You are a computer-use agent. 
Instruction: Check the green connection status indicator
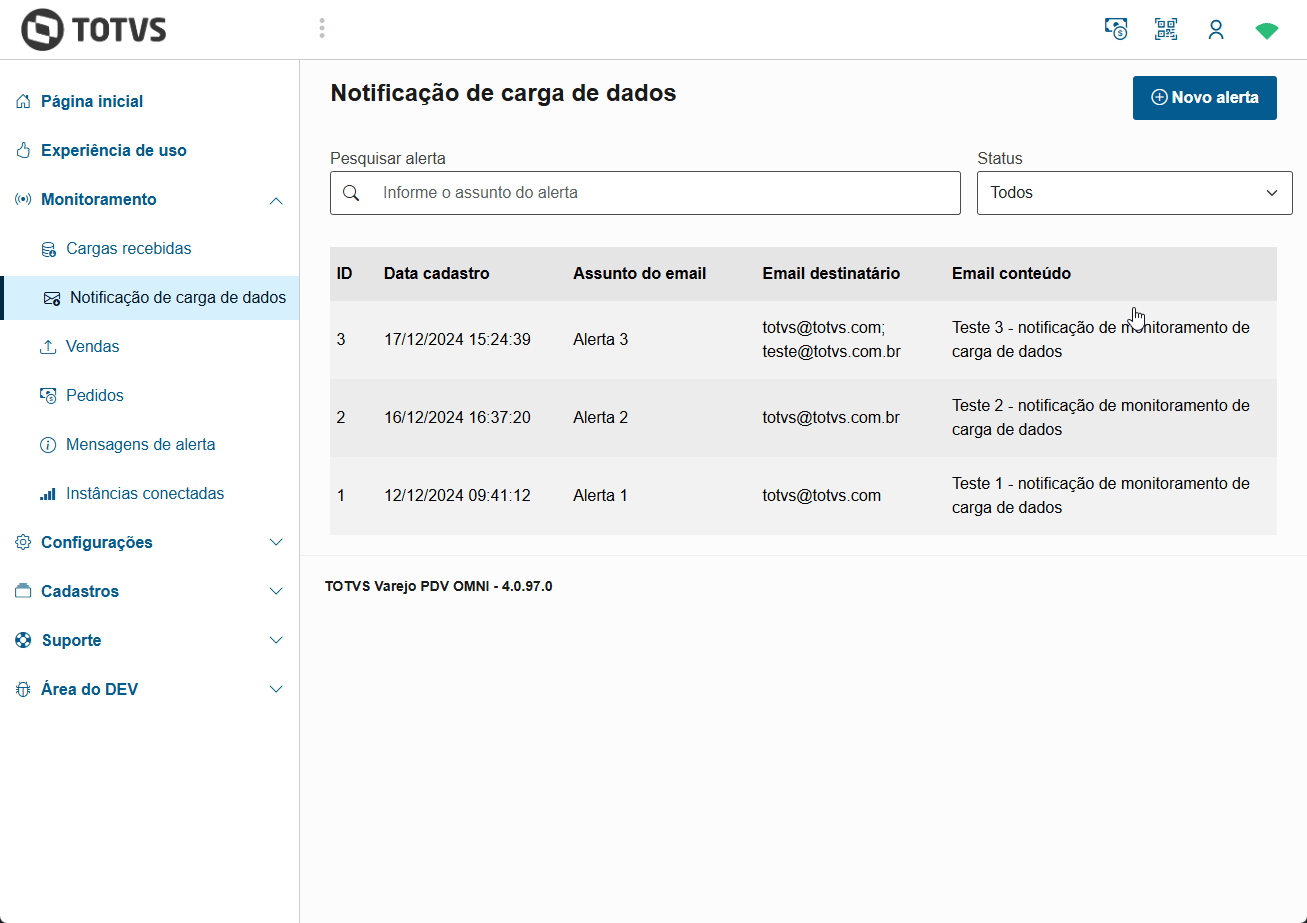(x=1267, y=30)
